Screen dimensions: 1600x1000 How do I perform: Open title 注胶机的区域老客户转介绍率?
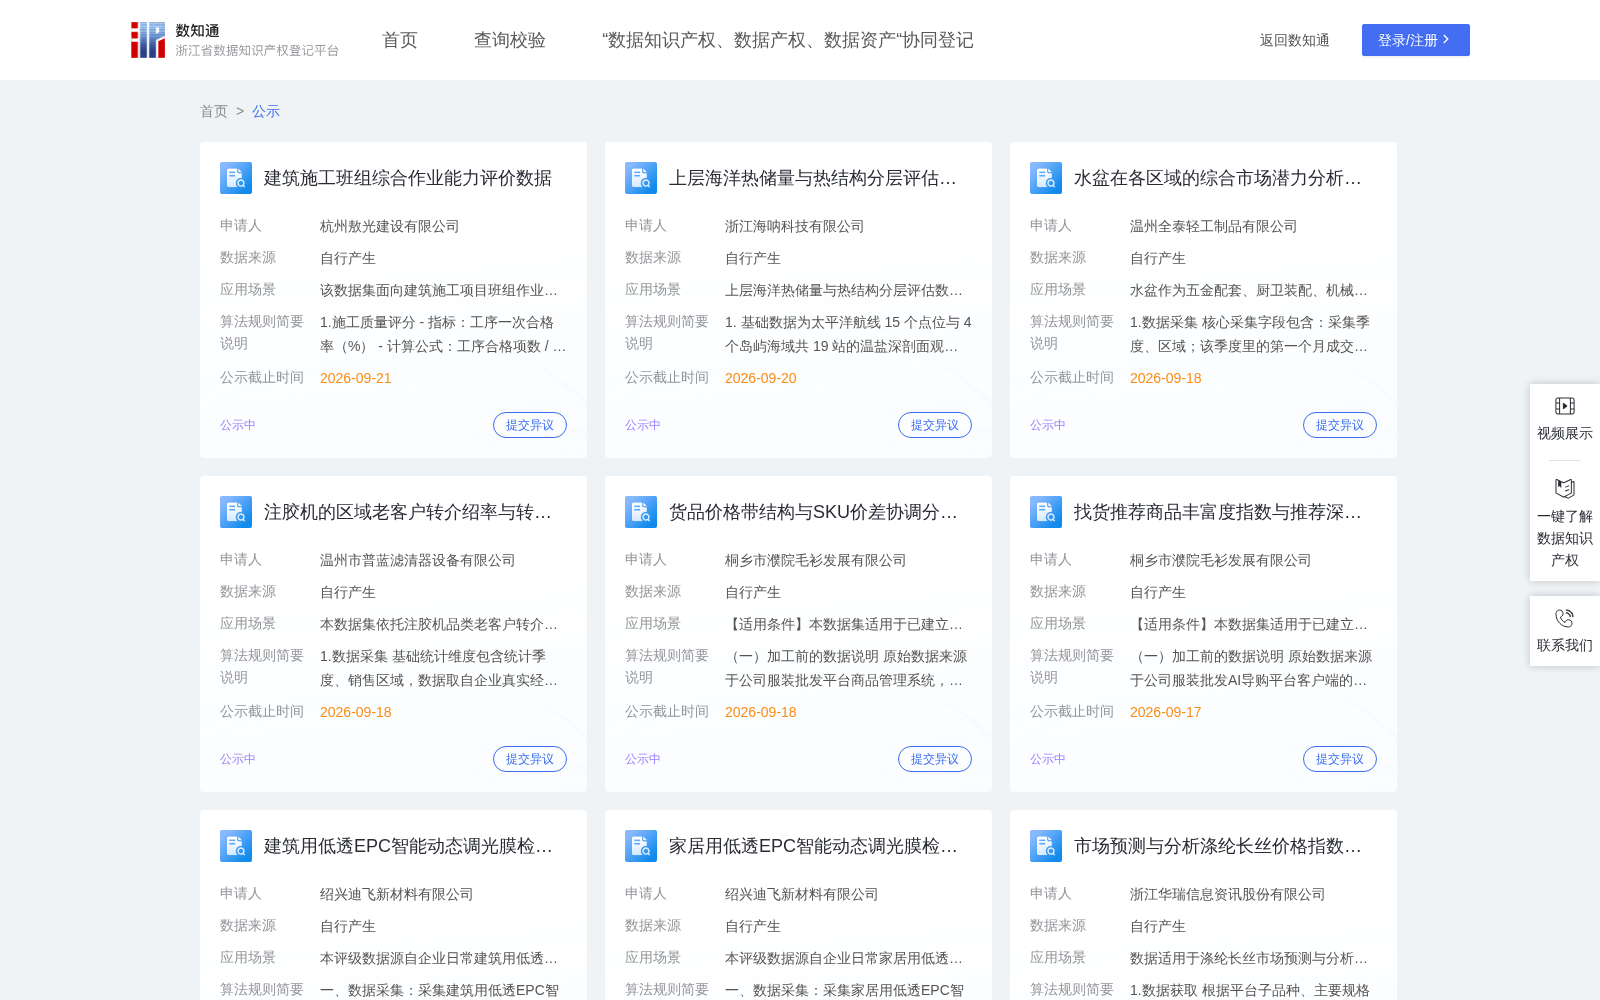pyautogui.click(x=408, y=512)
